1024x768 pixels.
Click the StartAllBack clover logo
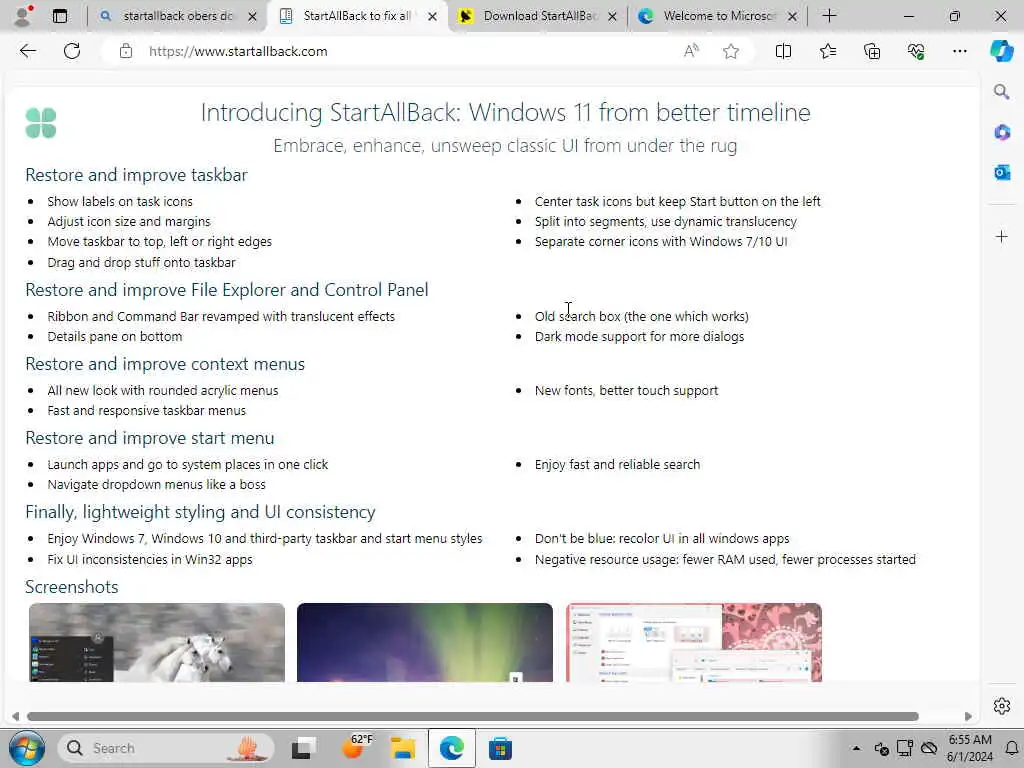(41, 123)
